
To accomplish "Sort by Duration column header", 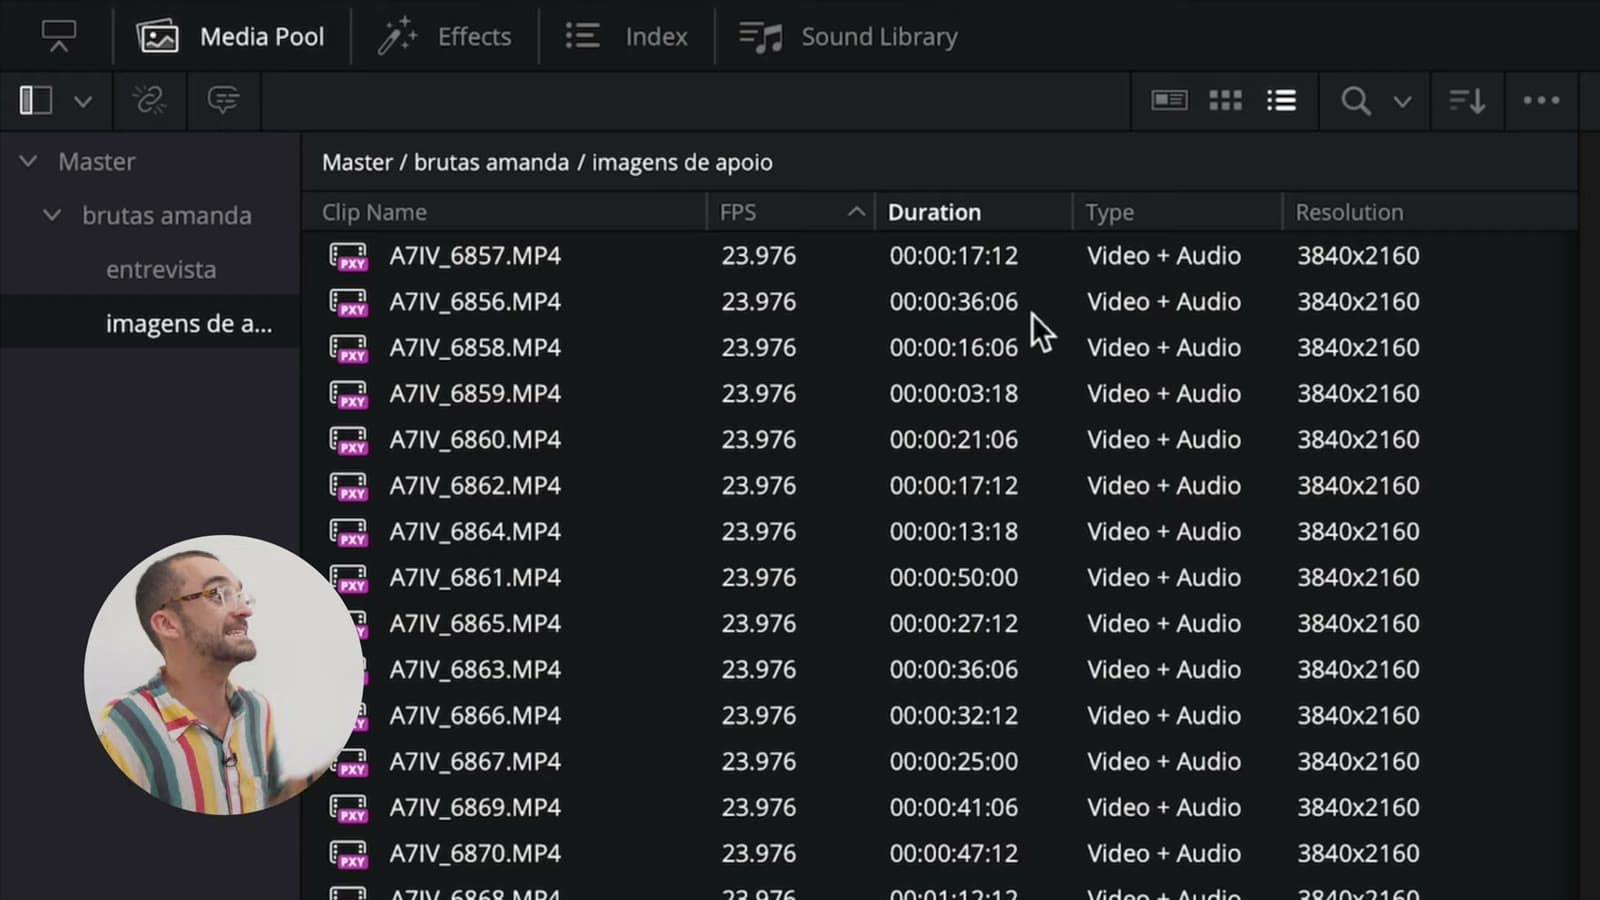I will pyautogui.click(x=934, y=212).
